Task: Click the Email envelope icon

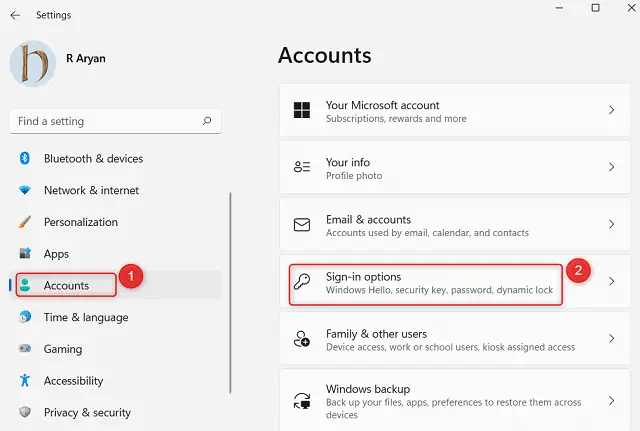Action: [302, 224]
